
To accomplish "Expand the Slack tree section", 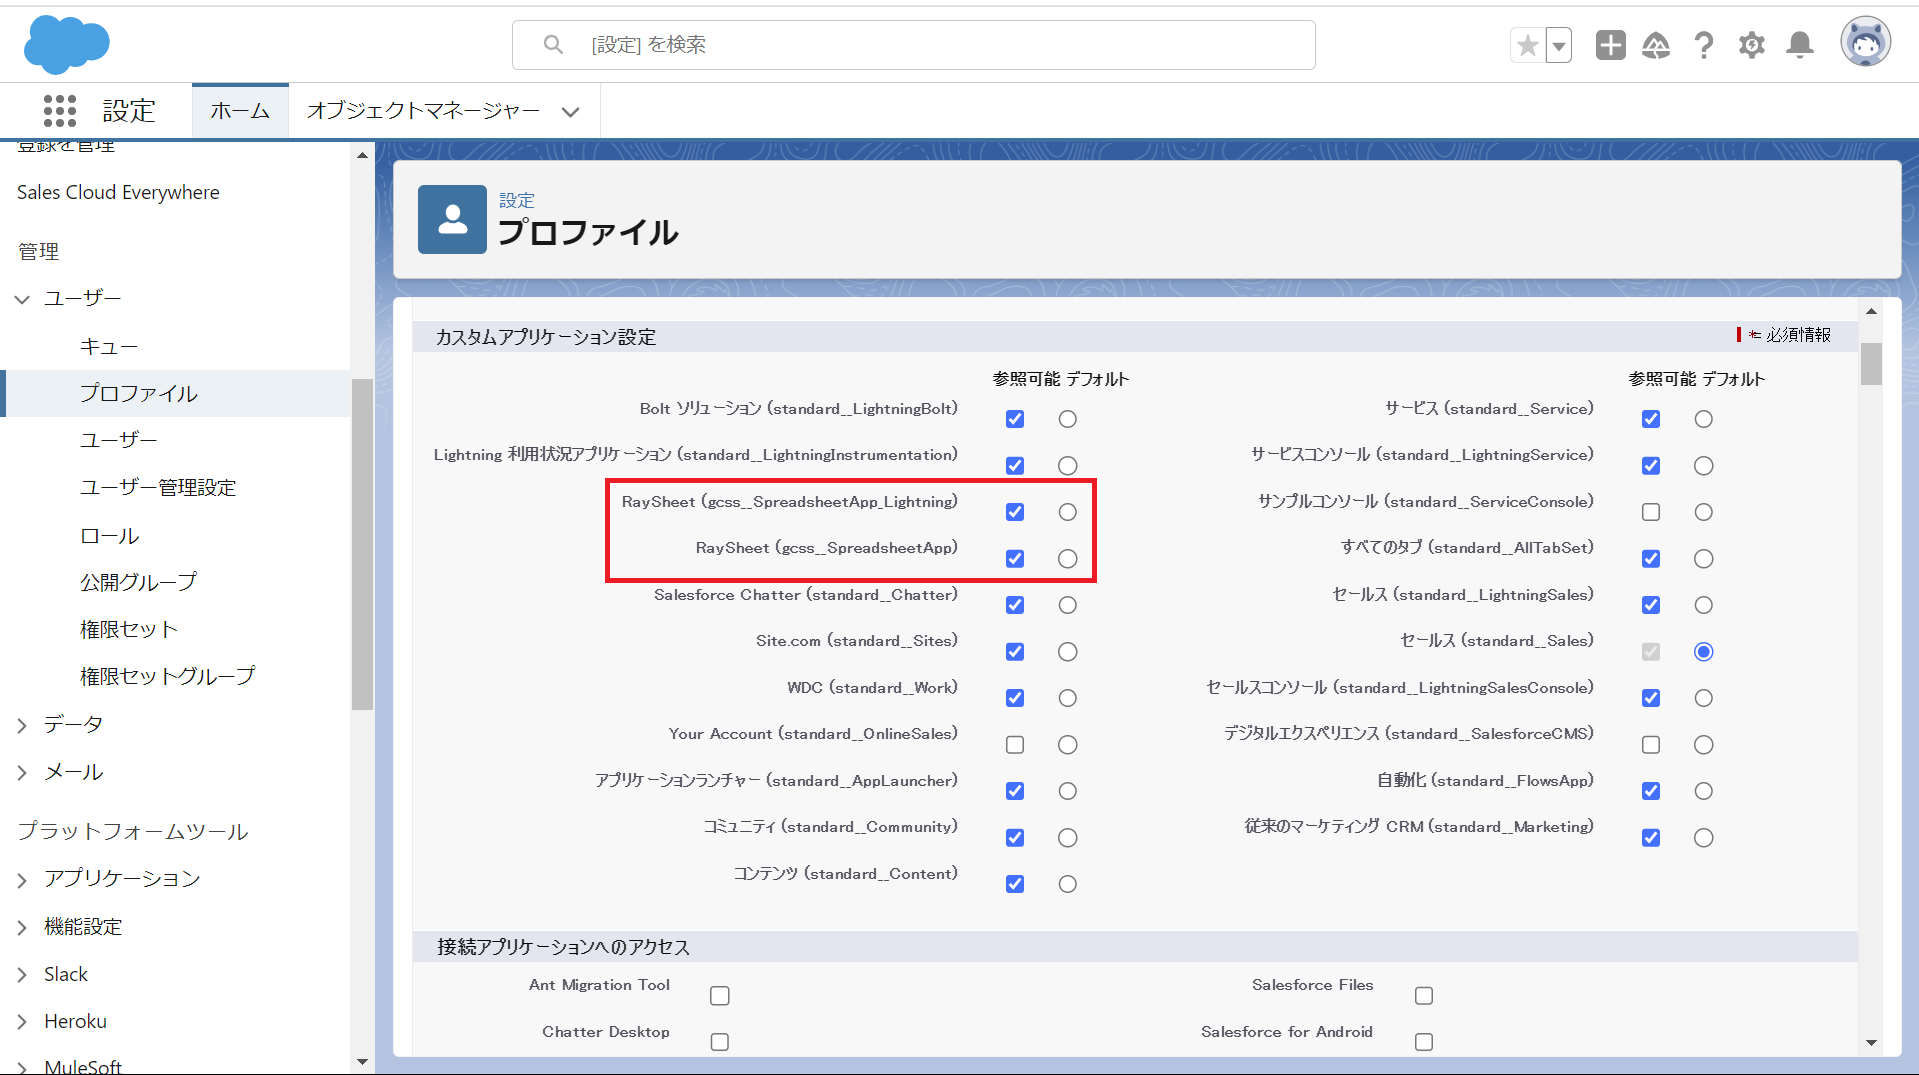I will pos(22,975).
